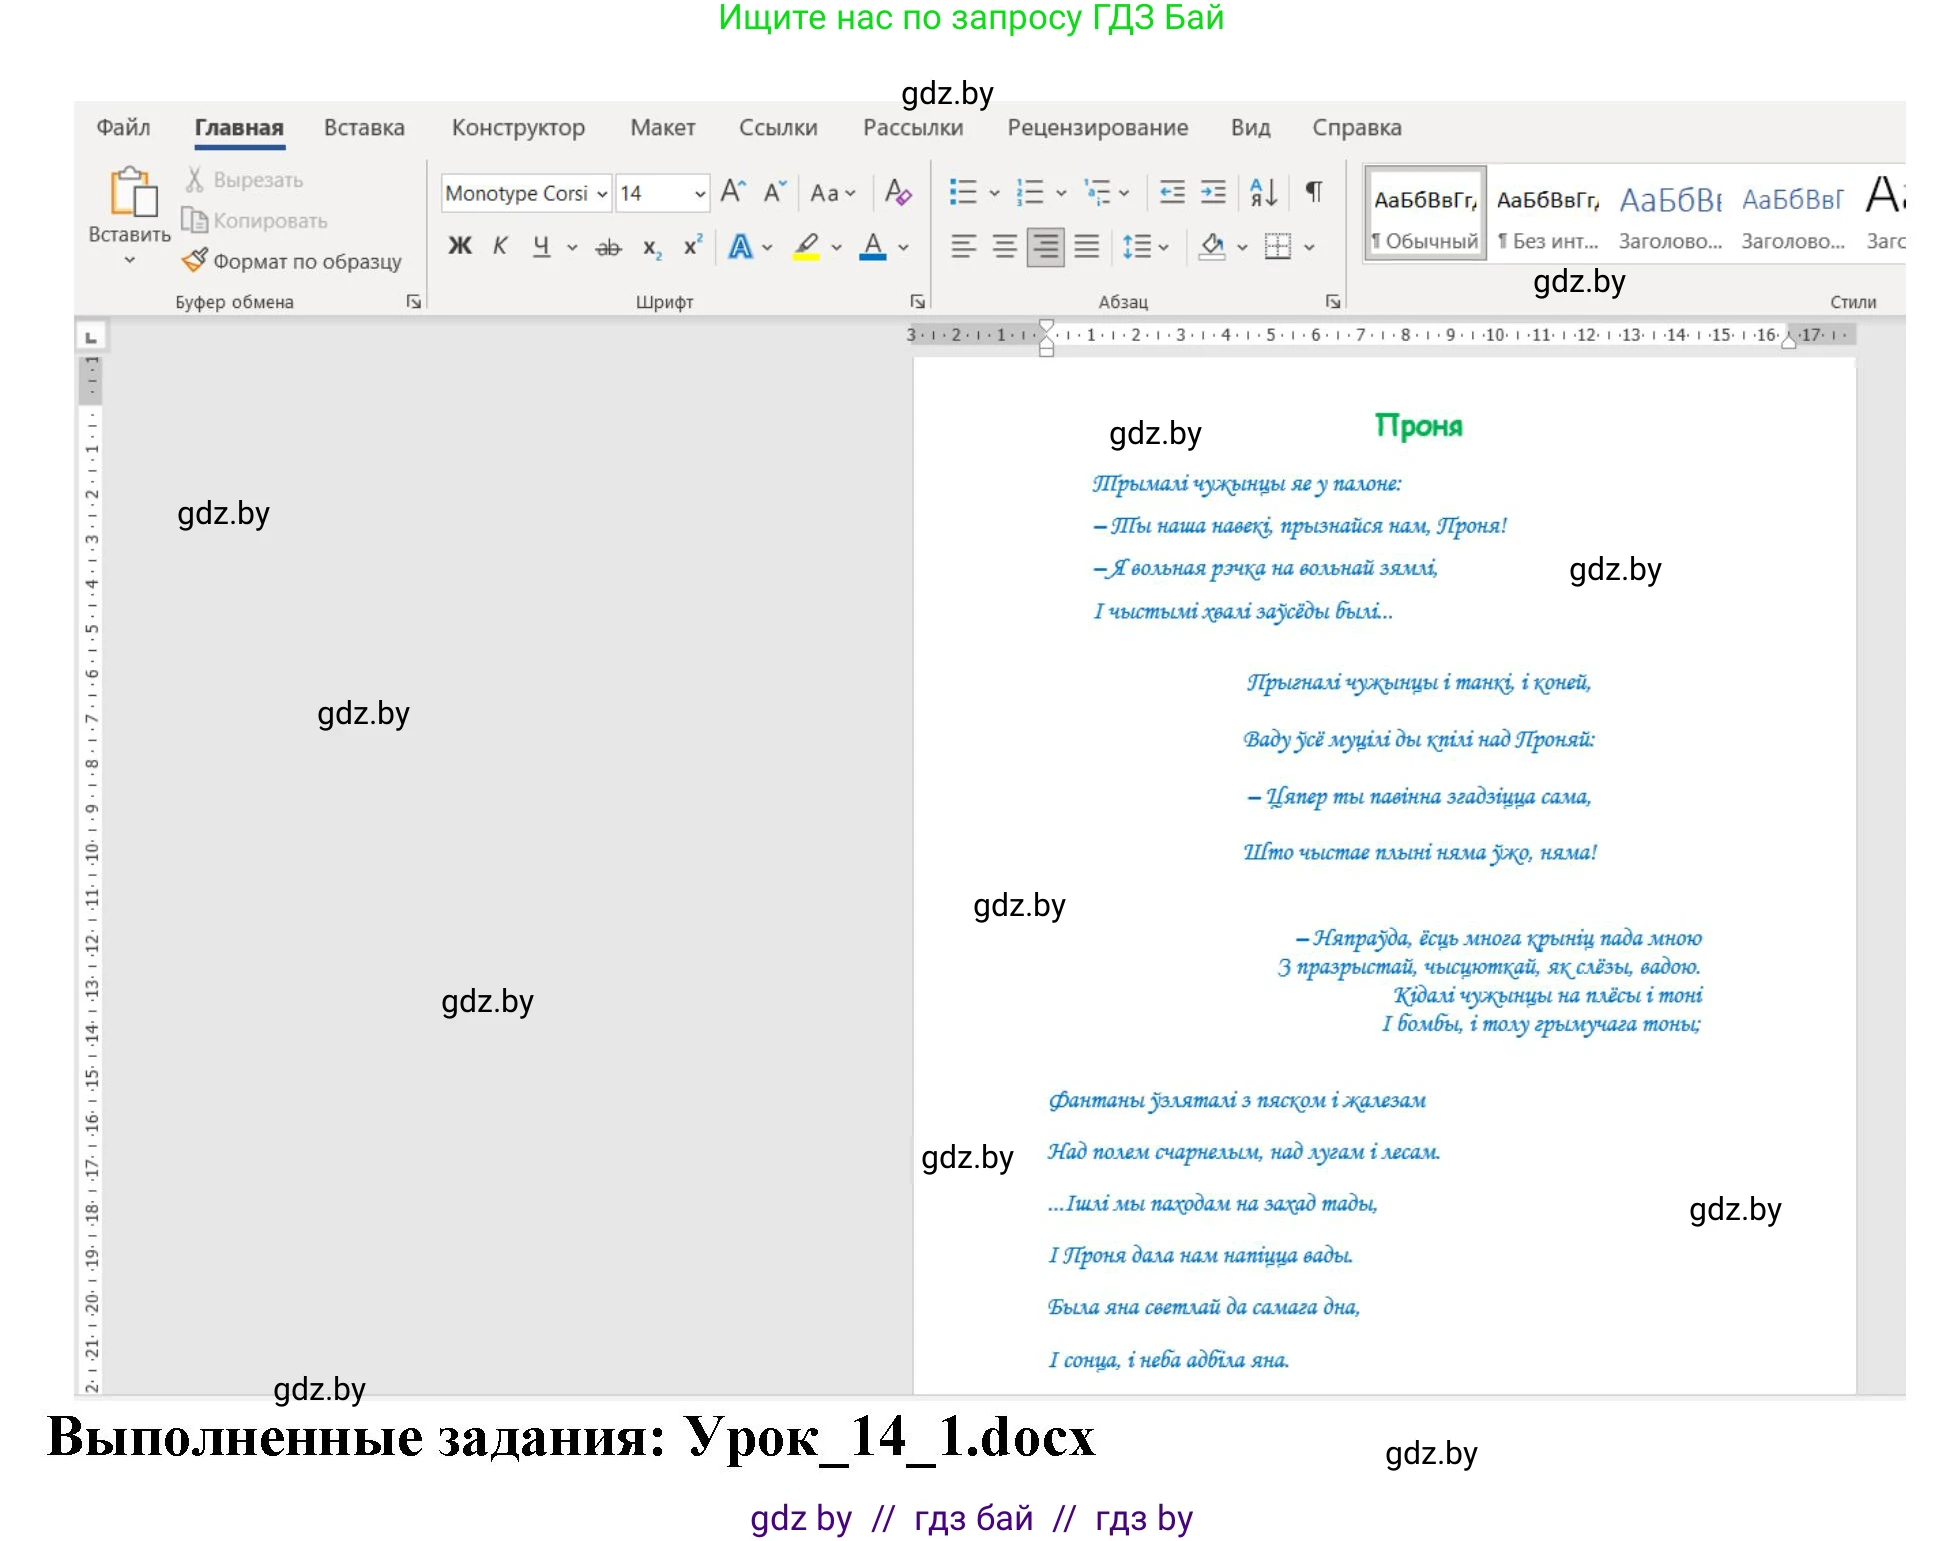Toggle Italic formatting (К)
Image resolution: width=1946 pixels, height=1541 pixels.
click(500, 246)
